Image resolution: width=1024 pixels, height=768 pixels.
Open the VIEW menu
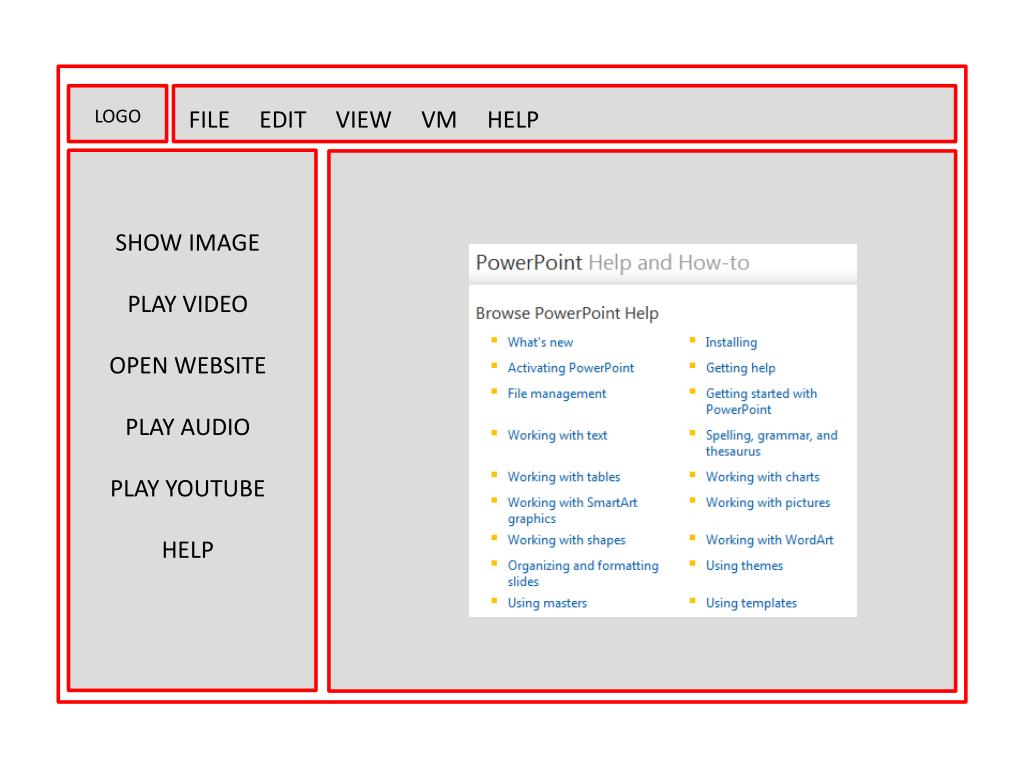coord(363,120)
